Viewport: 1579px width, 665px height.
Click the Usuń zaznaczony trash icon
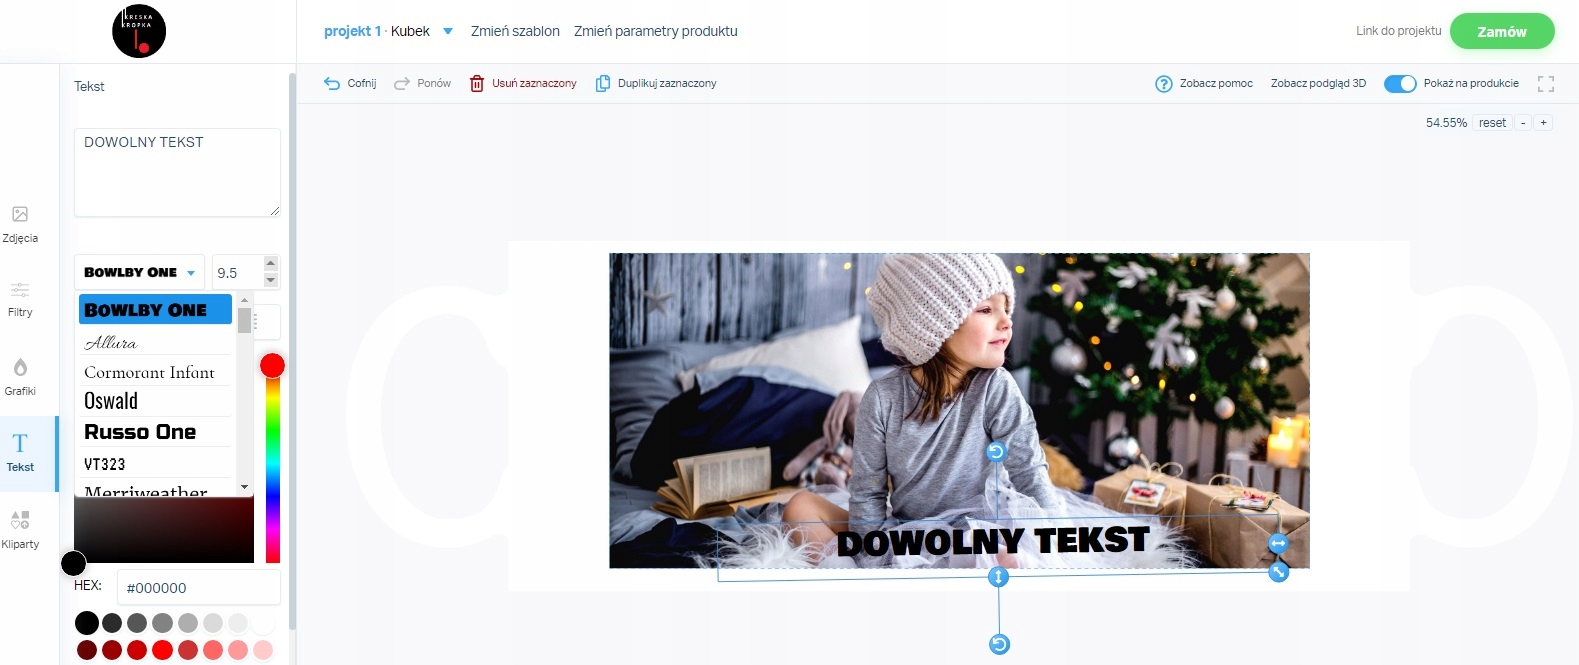coord(477,84)
